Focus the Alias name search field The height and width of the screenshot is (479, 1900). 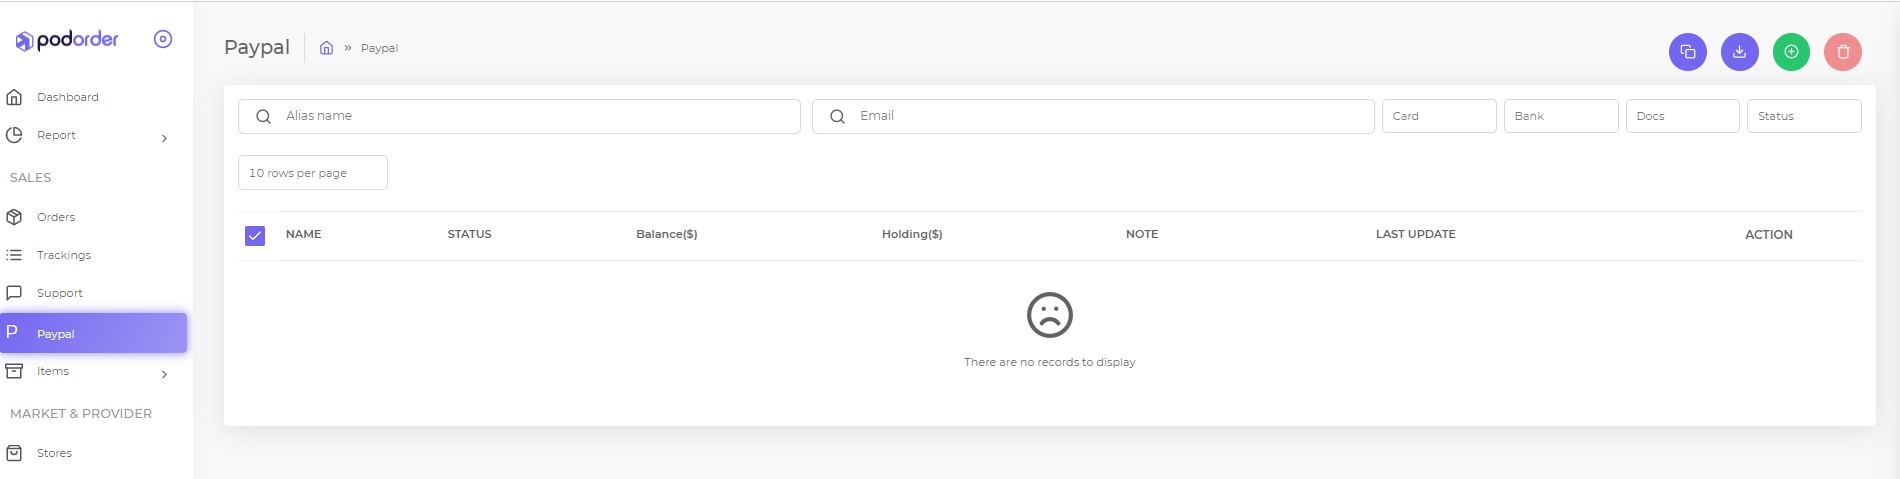[x=519, y=116]
